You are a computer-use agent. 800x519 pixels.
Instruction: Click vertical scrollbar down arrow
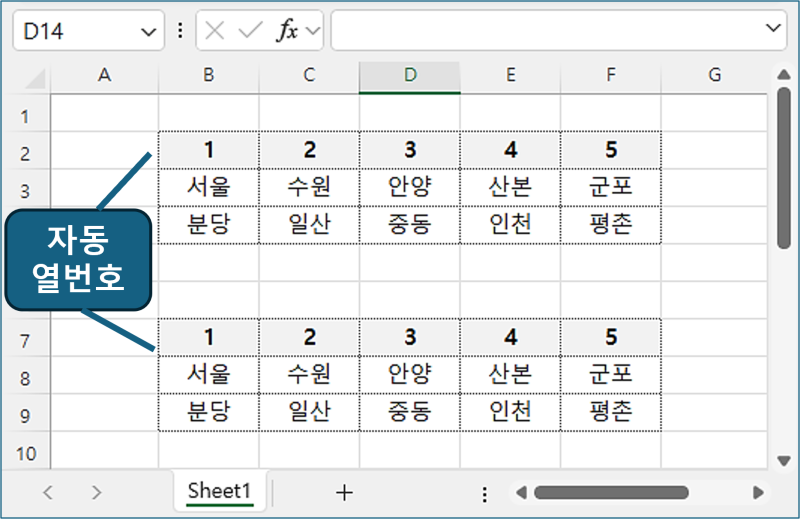coord(784,460)
